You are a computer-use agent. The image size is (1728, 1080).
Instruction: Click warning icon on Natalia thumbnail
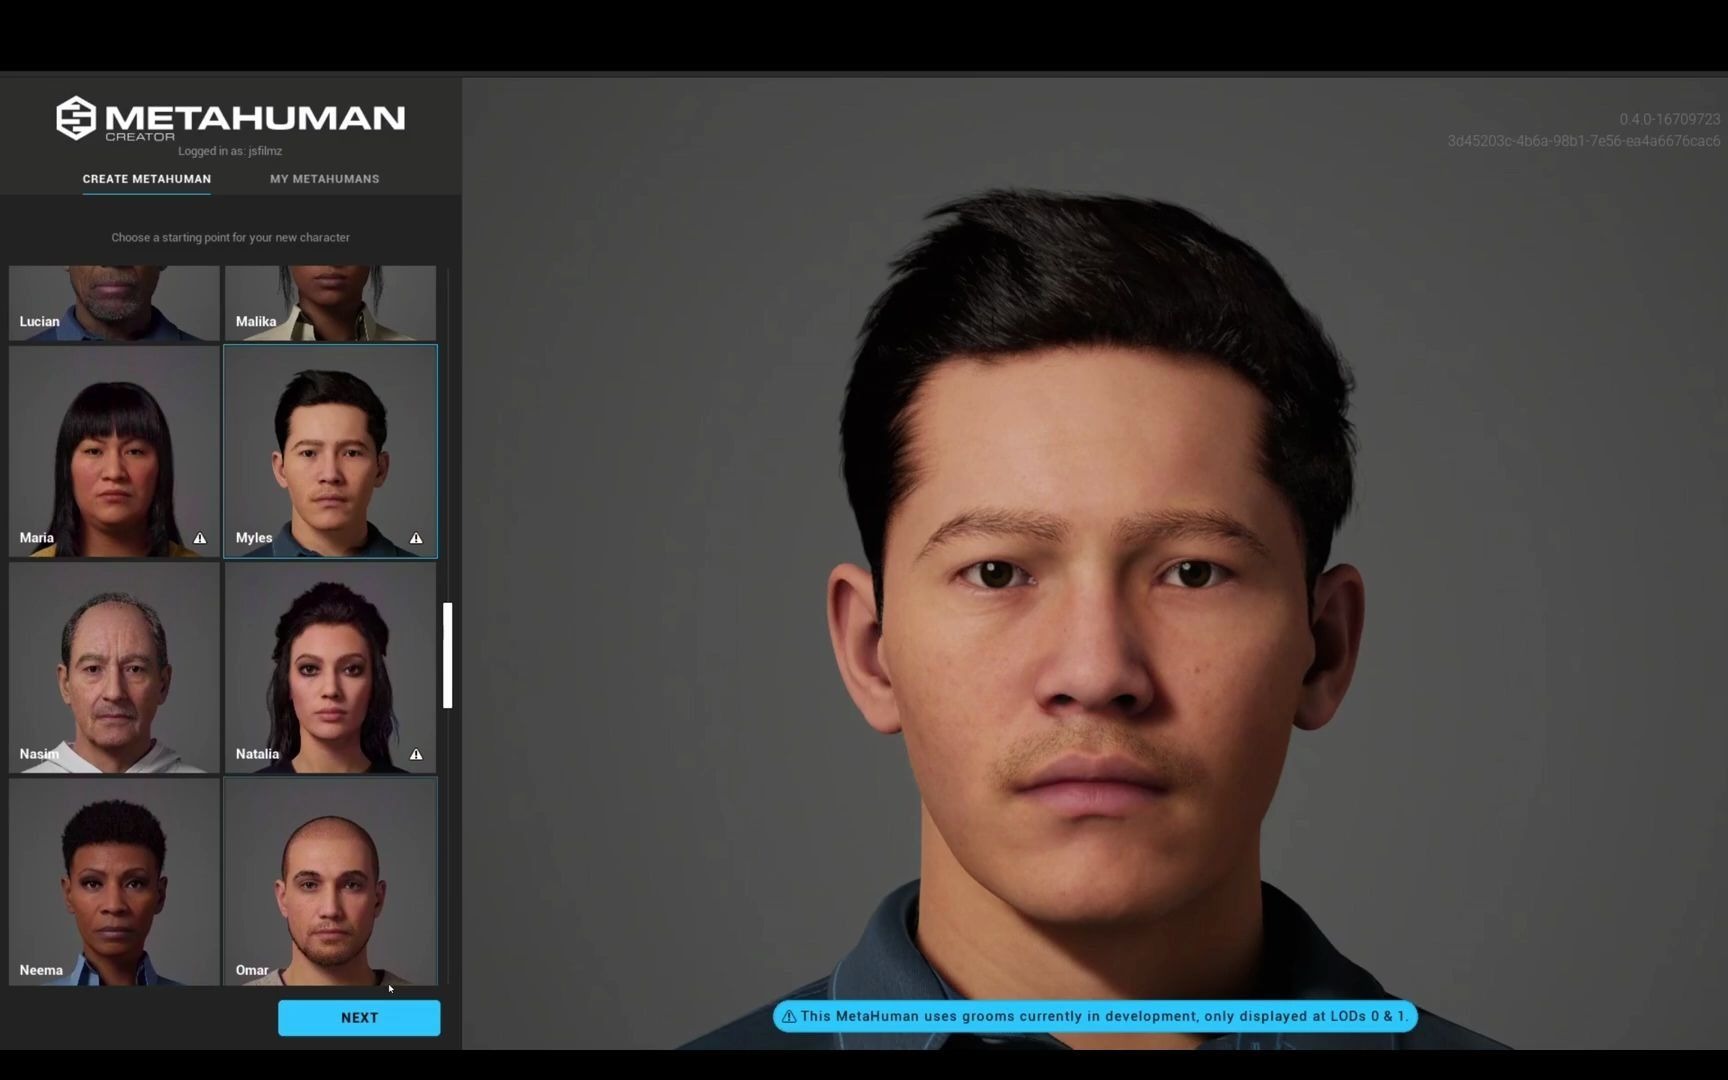(416, 754)
